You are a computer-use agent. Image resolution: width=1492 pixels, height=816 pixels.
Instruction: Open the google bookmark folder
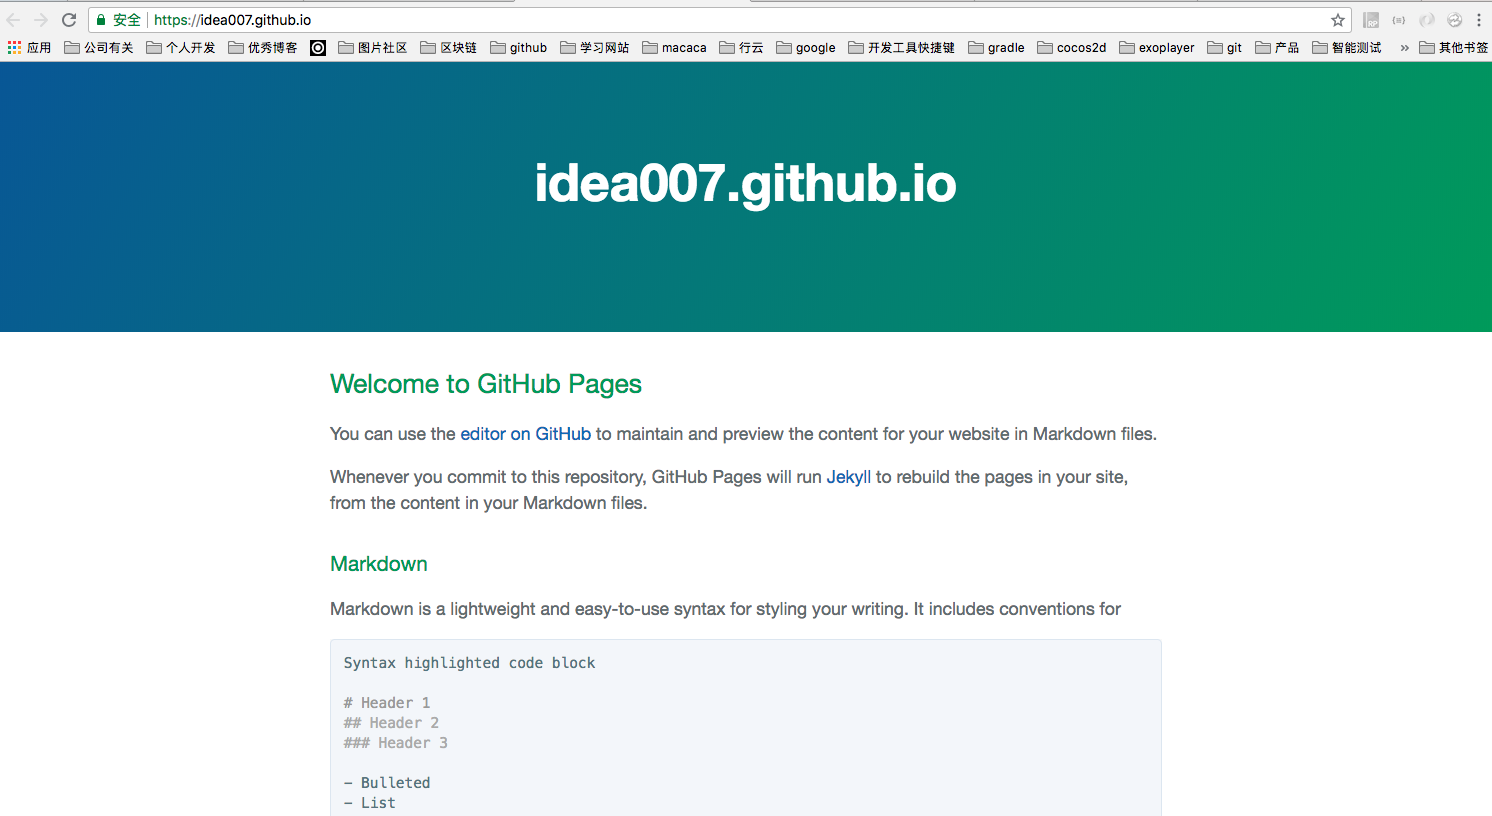point(806,47)
